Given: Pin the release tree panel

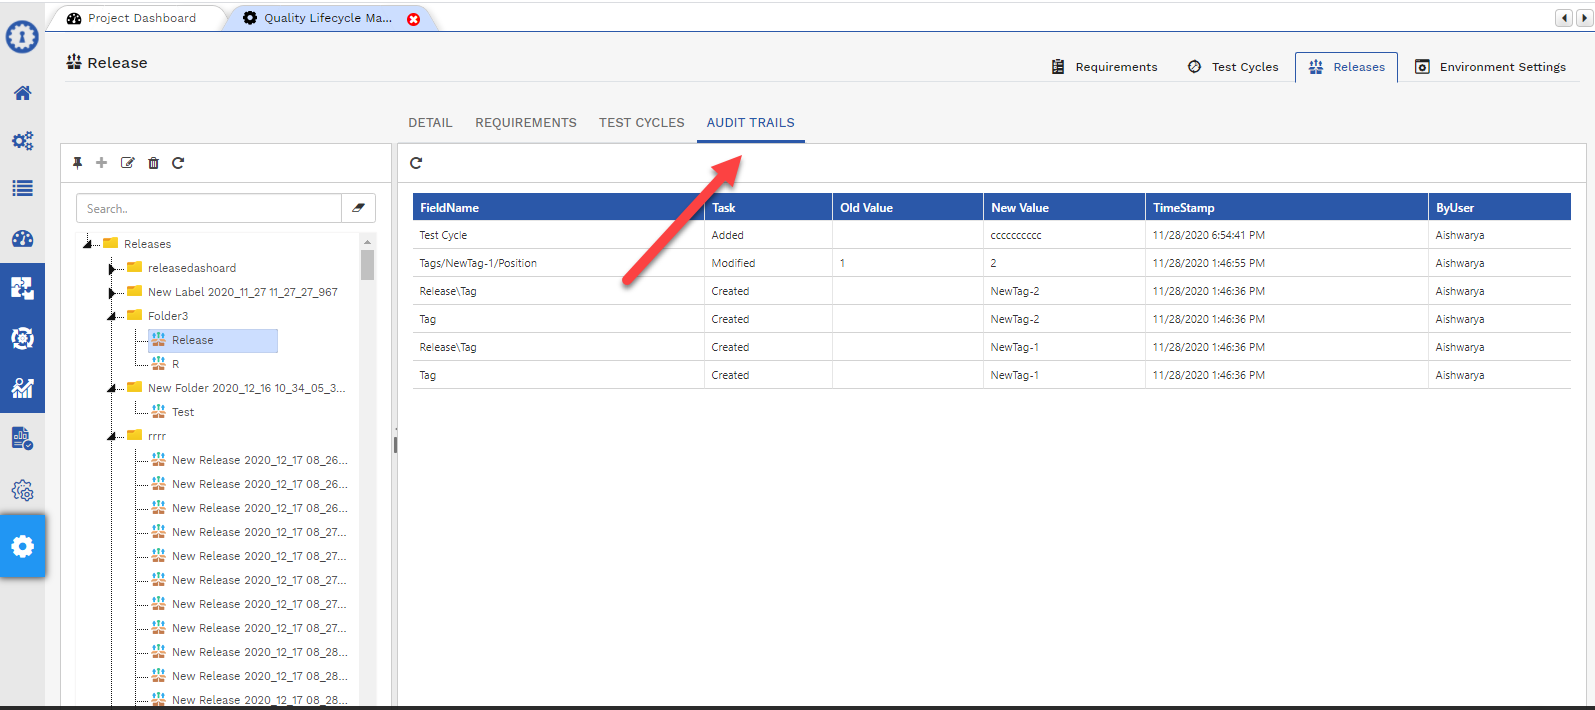Looking at the screenshot, I should [77, 163].
